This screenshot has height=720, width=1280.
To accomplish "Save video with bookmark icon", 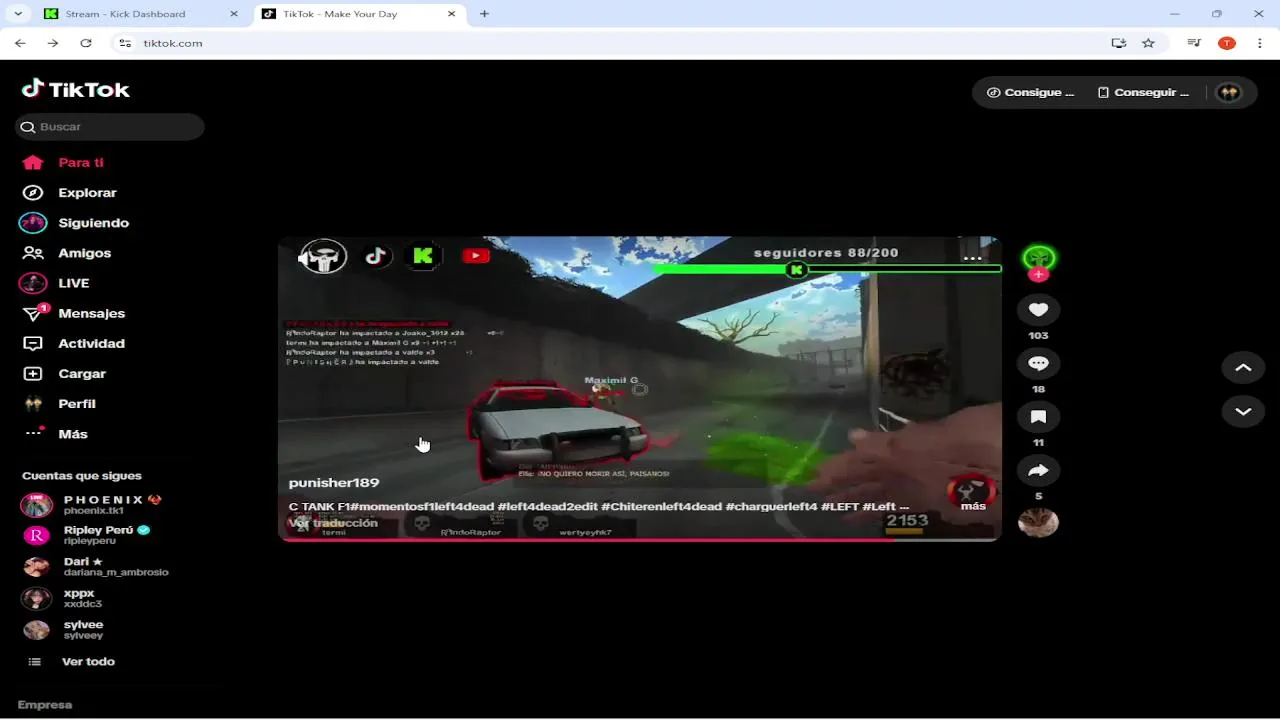I will [1038, 417].
